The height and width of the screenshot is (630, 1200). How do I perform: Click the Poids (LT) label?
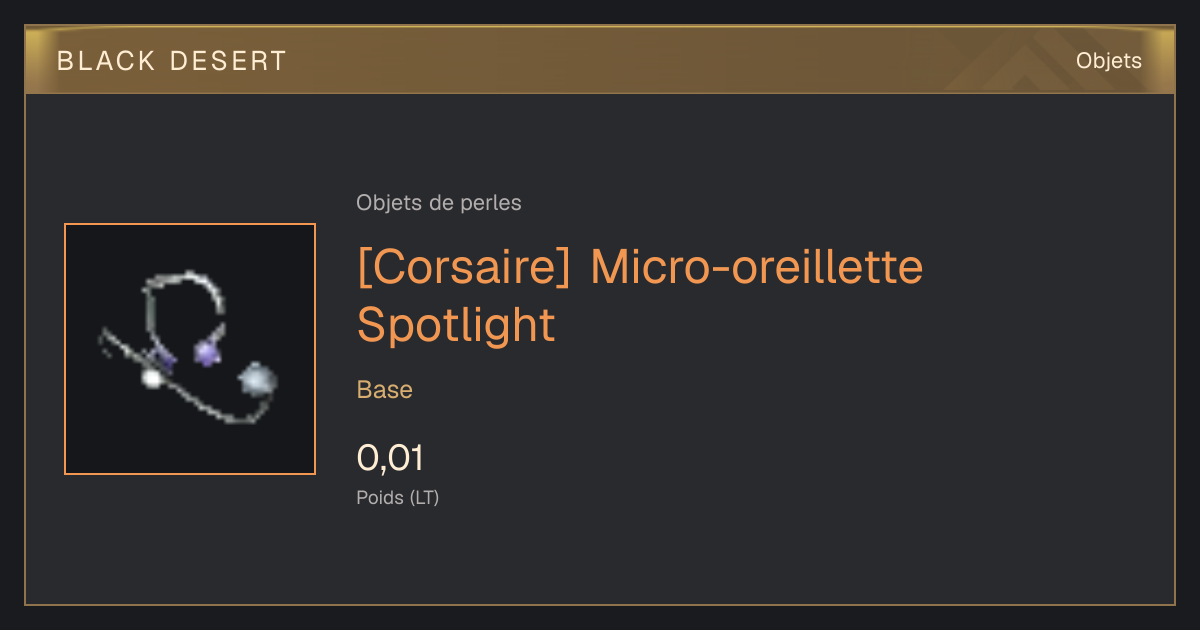click(398, 497)
